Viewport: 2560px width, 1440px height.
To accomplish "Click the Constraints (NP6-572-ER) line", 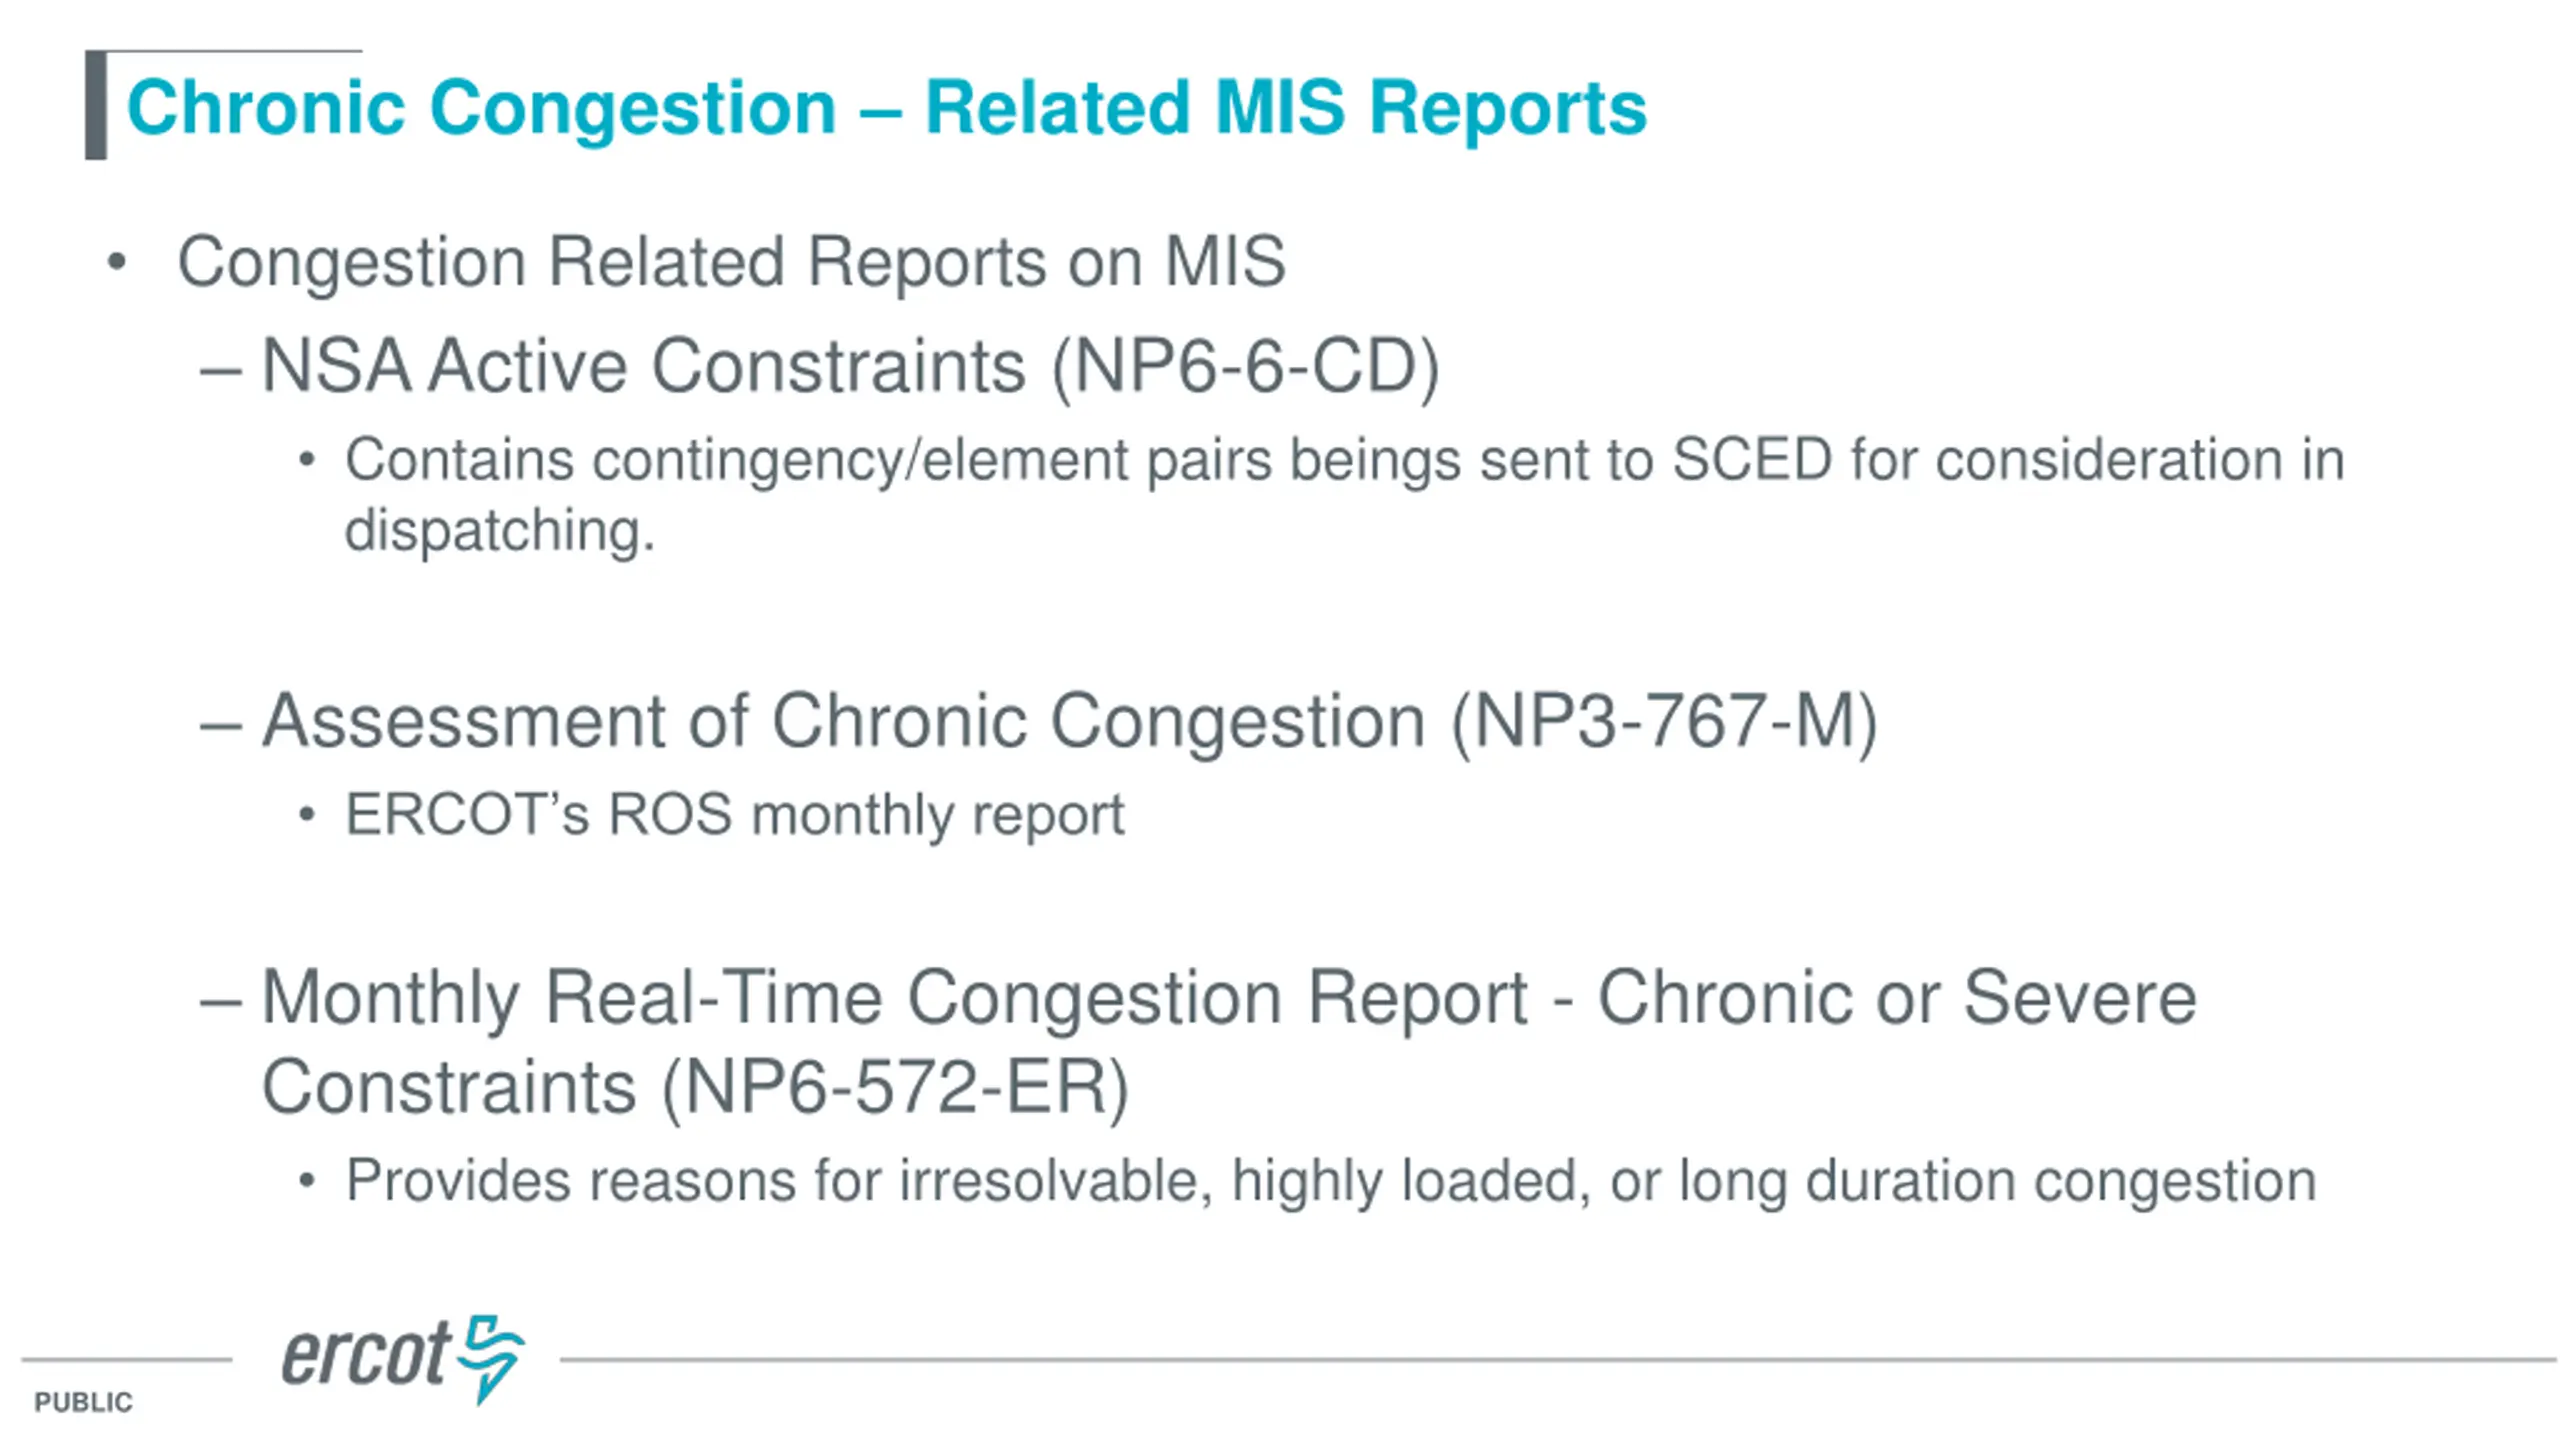I will click(695, 1087).
